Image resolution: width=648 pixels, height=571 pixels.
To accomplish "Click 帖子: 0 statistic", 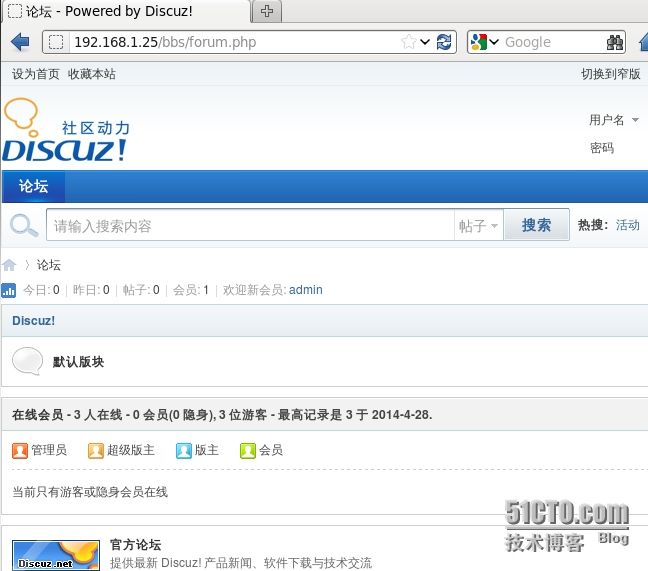I will coord(141,290).
